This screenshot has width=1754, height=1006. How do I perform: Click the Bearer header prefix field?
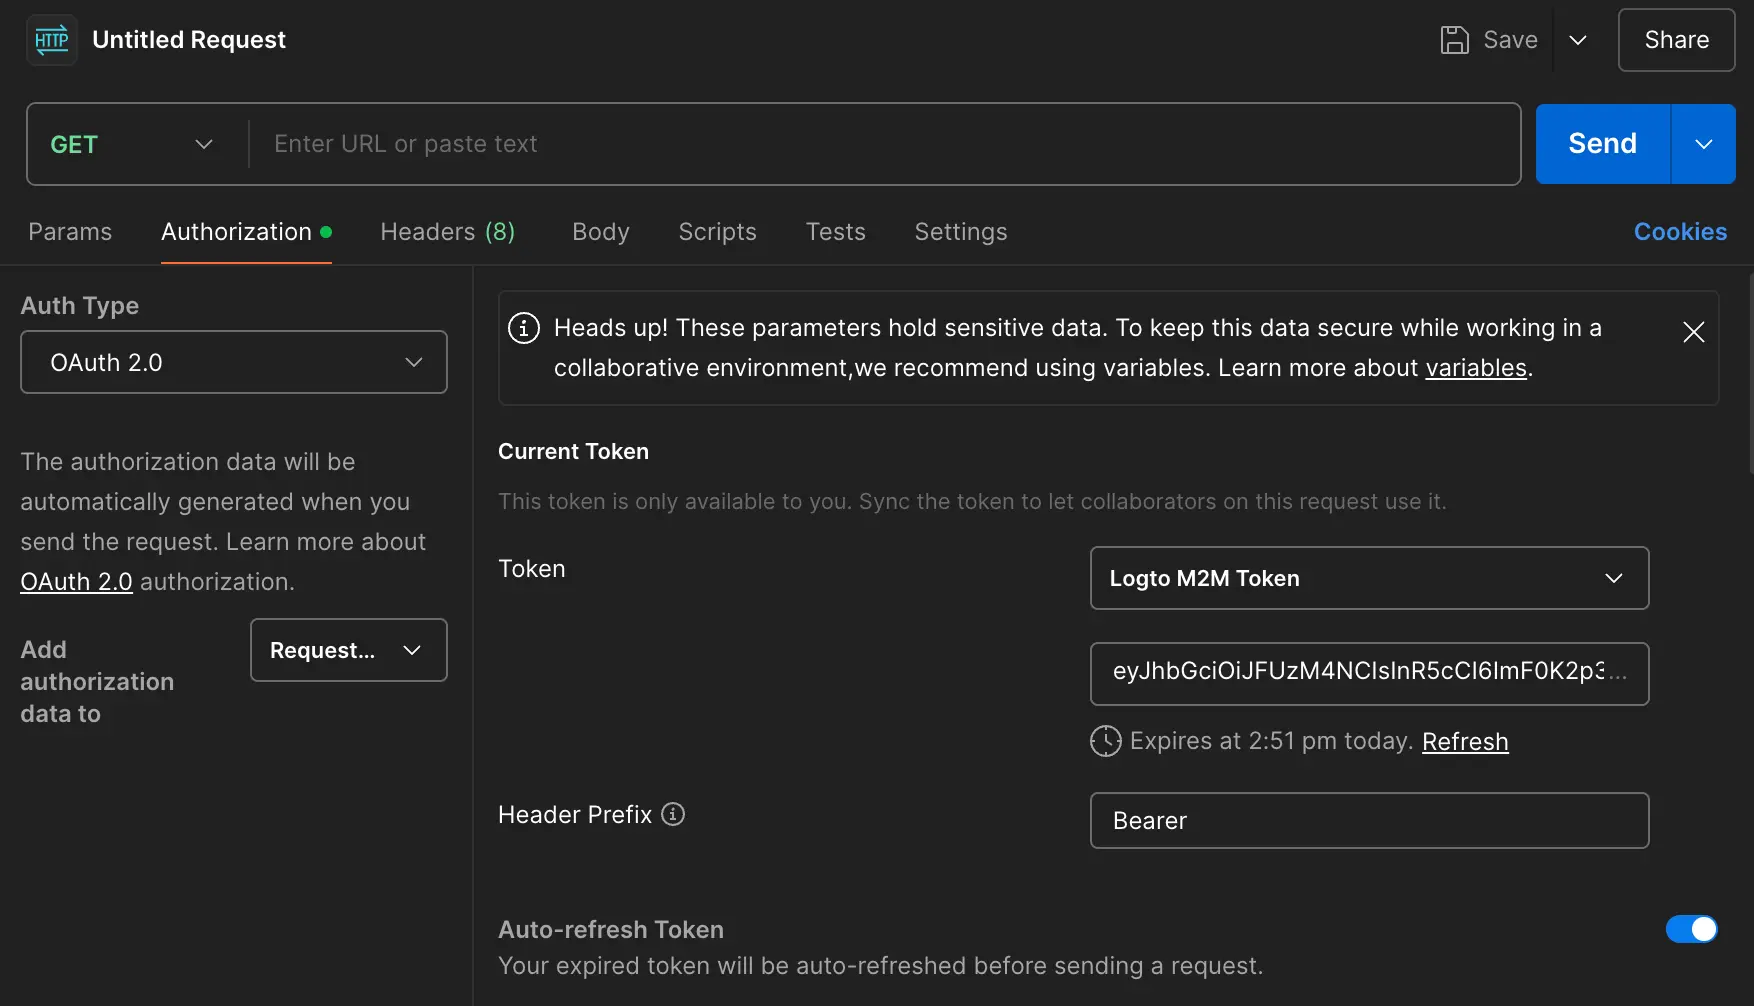pos(1368,821)
